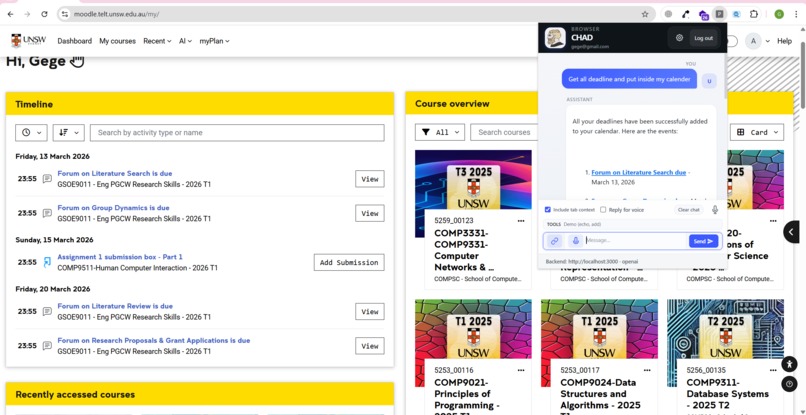The height and width of the screenshot is (415, 806).
Task: Expand the myPlan menu
Action: pyautogui.click(x=214, y=41)
